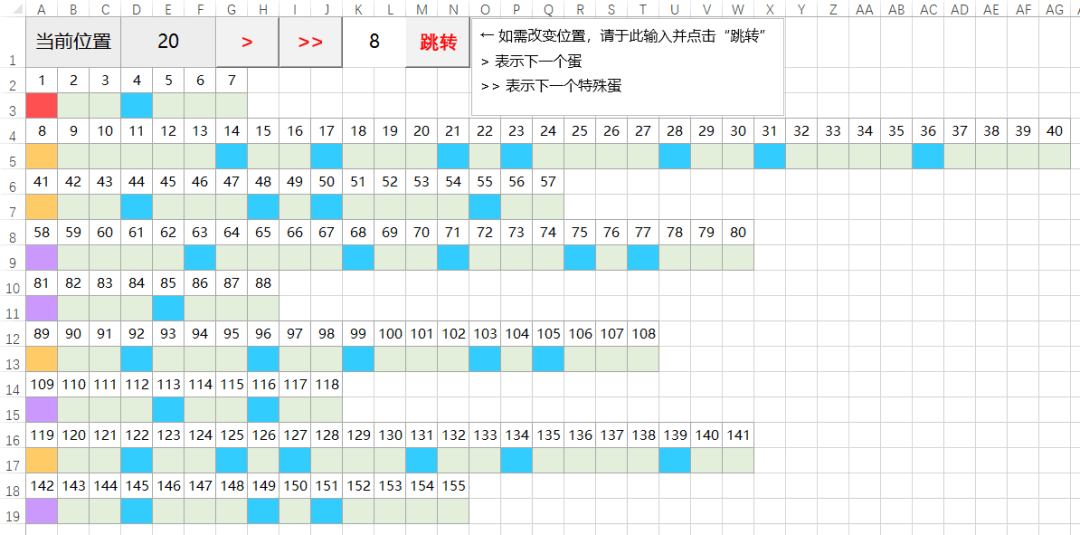Viewport: 1080px width, 535px height.
Task: Click the cell with number 7
Action: coord(231,80)
